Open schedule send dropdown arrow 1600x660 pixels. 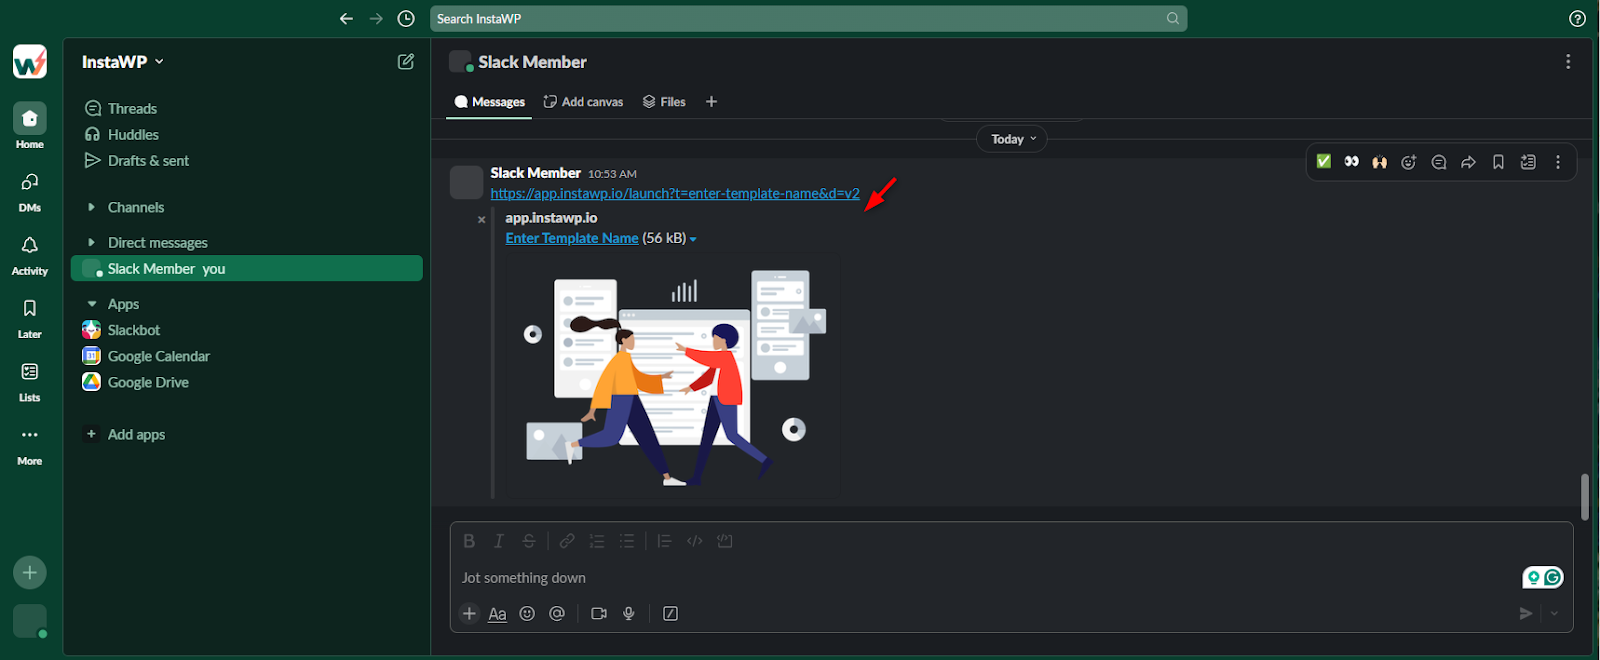(x=1554, y=614)
